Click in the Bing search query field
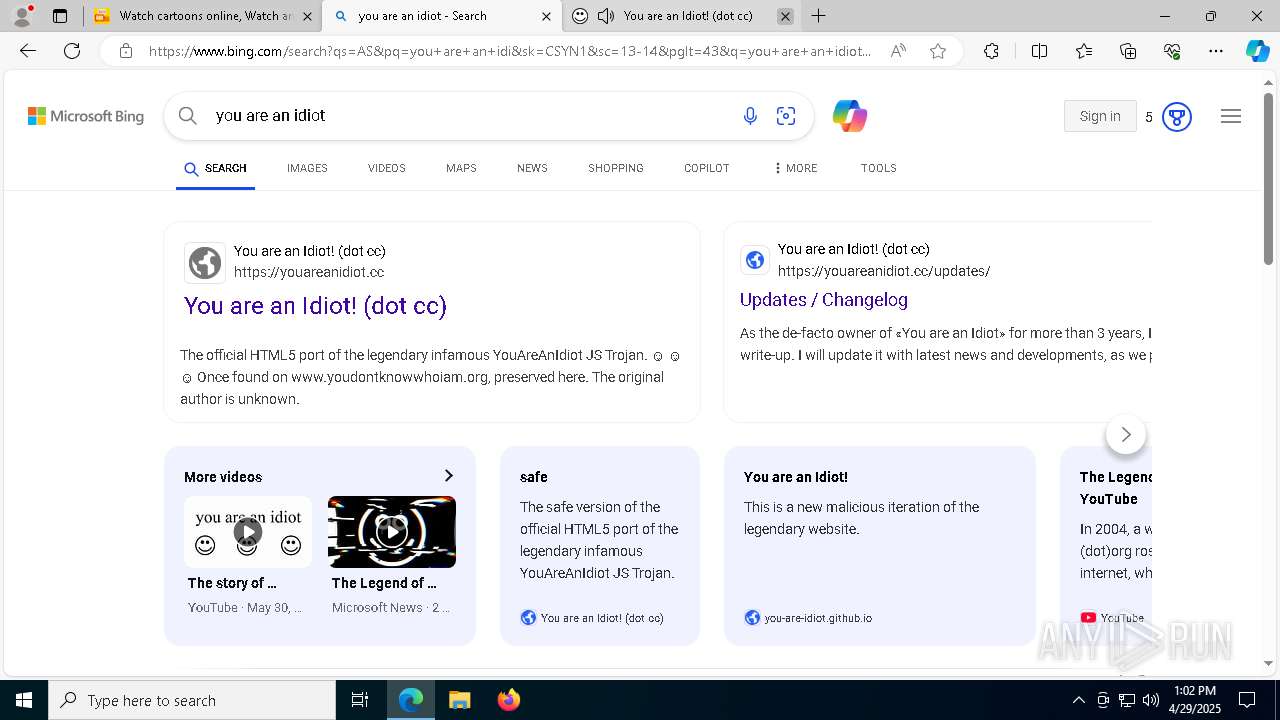This screenshot has width=1280, height=720. pyautogui.click(x=470, y=116)
